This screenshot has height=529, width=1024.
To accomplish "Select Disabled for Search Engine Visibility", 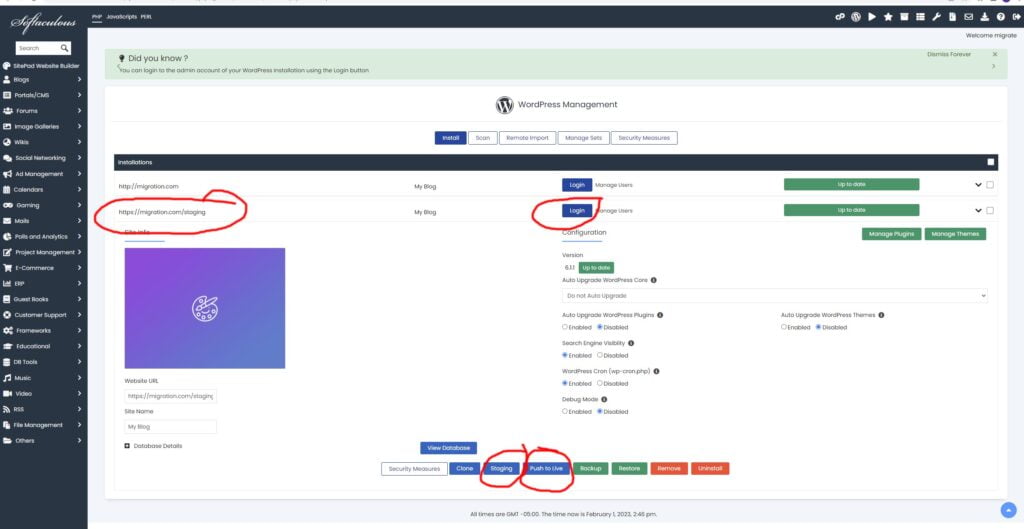I will pos(600,355).
